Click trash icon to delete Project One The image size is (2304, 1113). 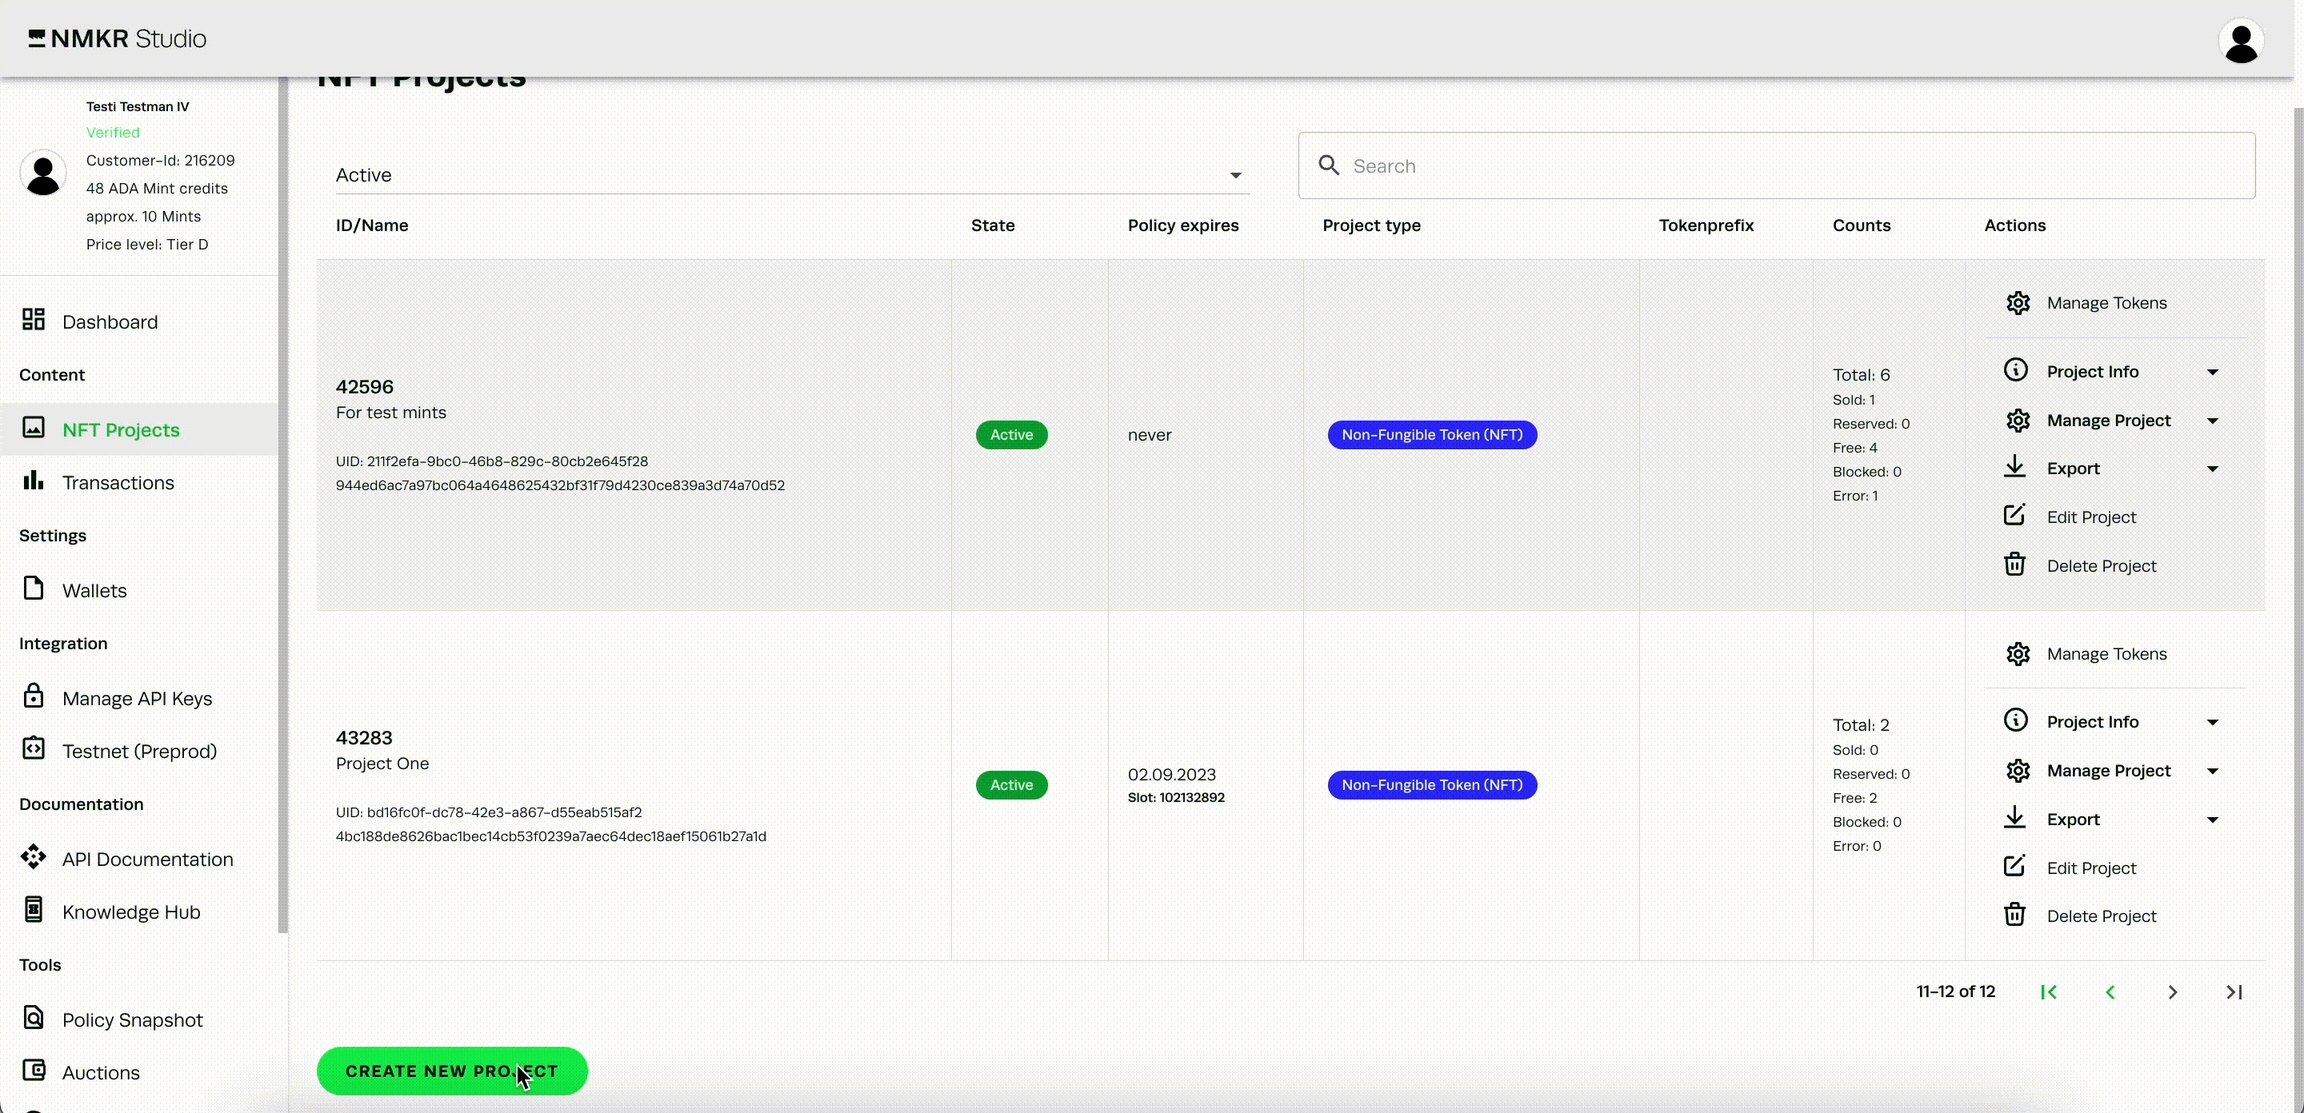pyautogui.click(x=2014, y=915)
